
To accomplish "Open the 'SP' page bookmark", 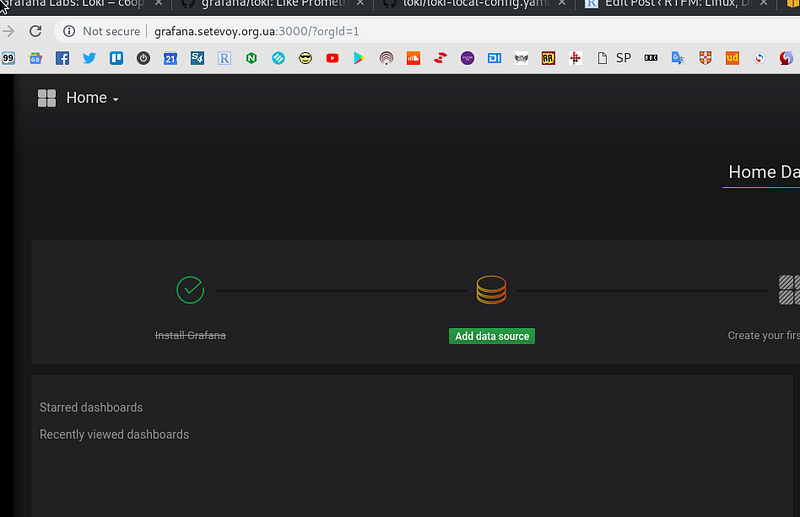I will pyautogui.click(x=615, y=58).
